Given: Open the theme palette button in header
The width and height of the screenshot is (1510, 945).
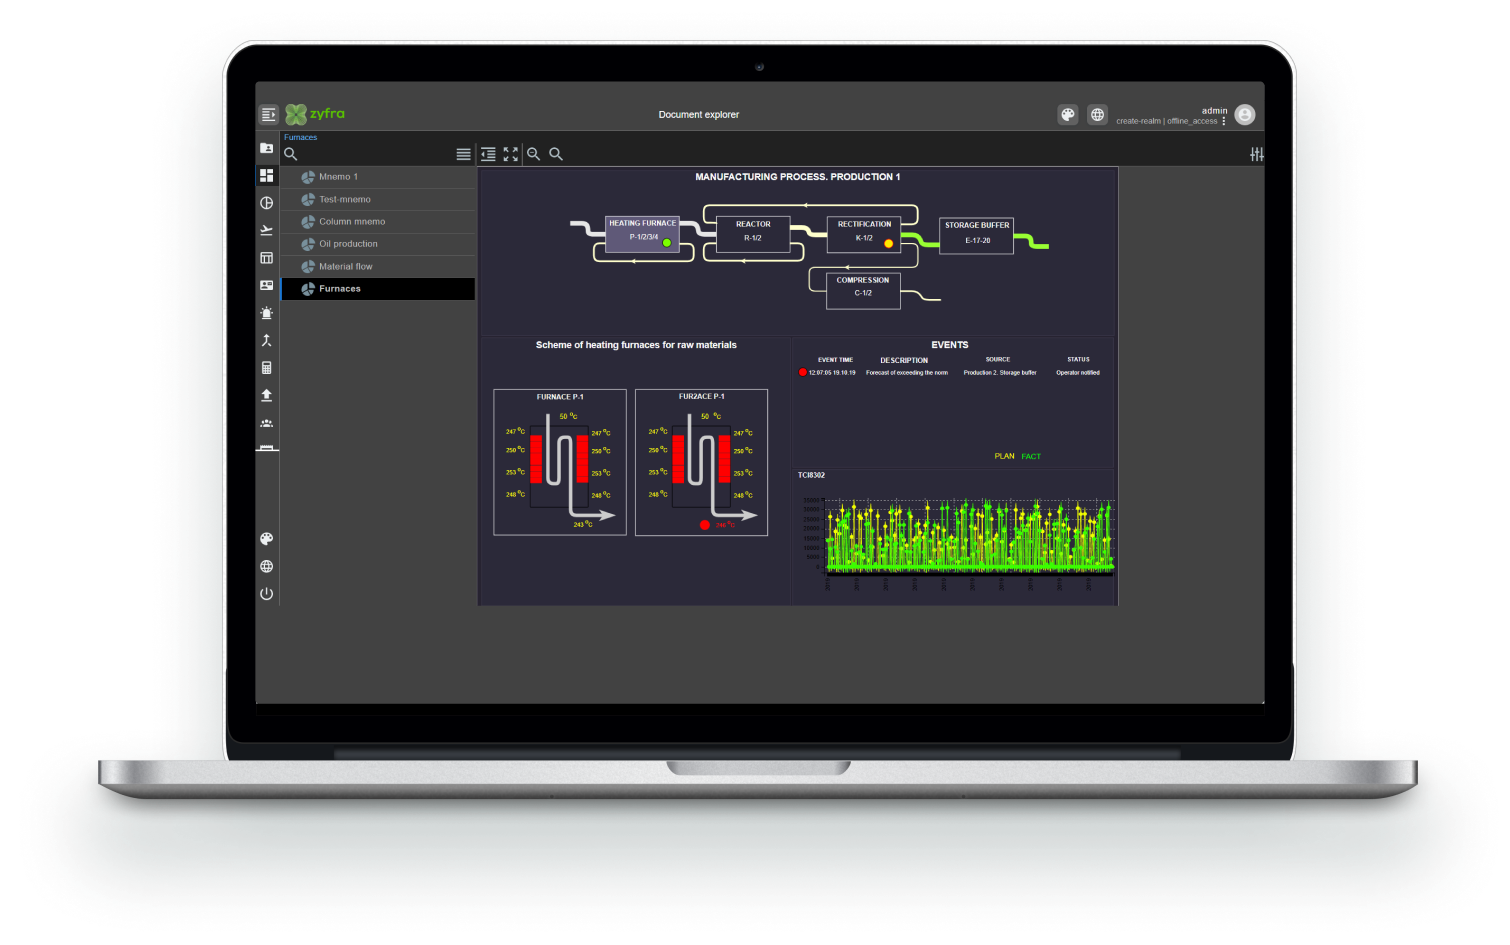Looking at the screenshot, I should 1068,115.
